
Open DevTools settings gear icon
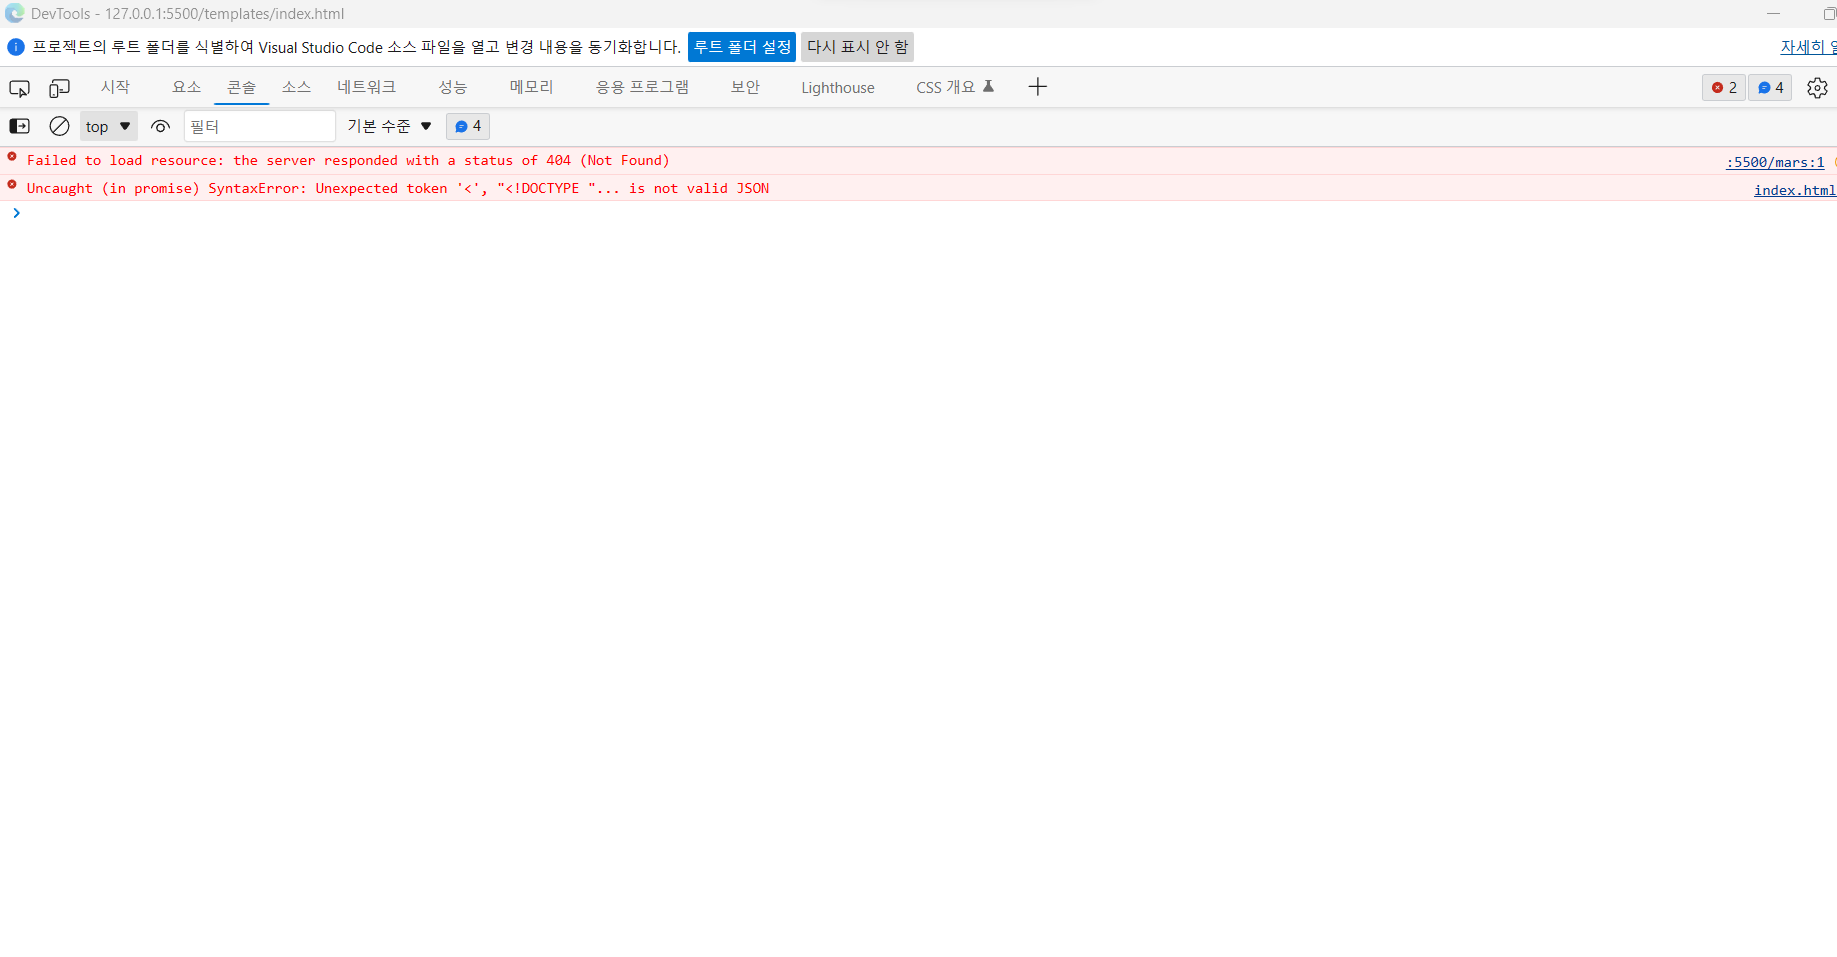click(x=1817, y=88)
